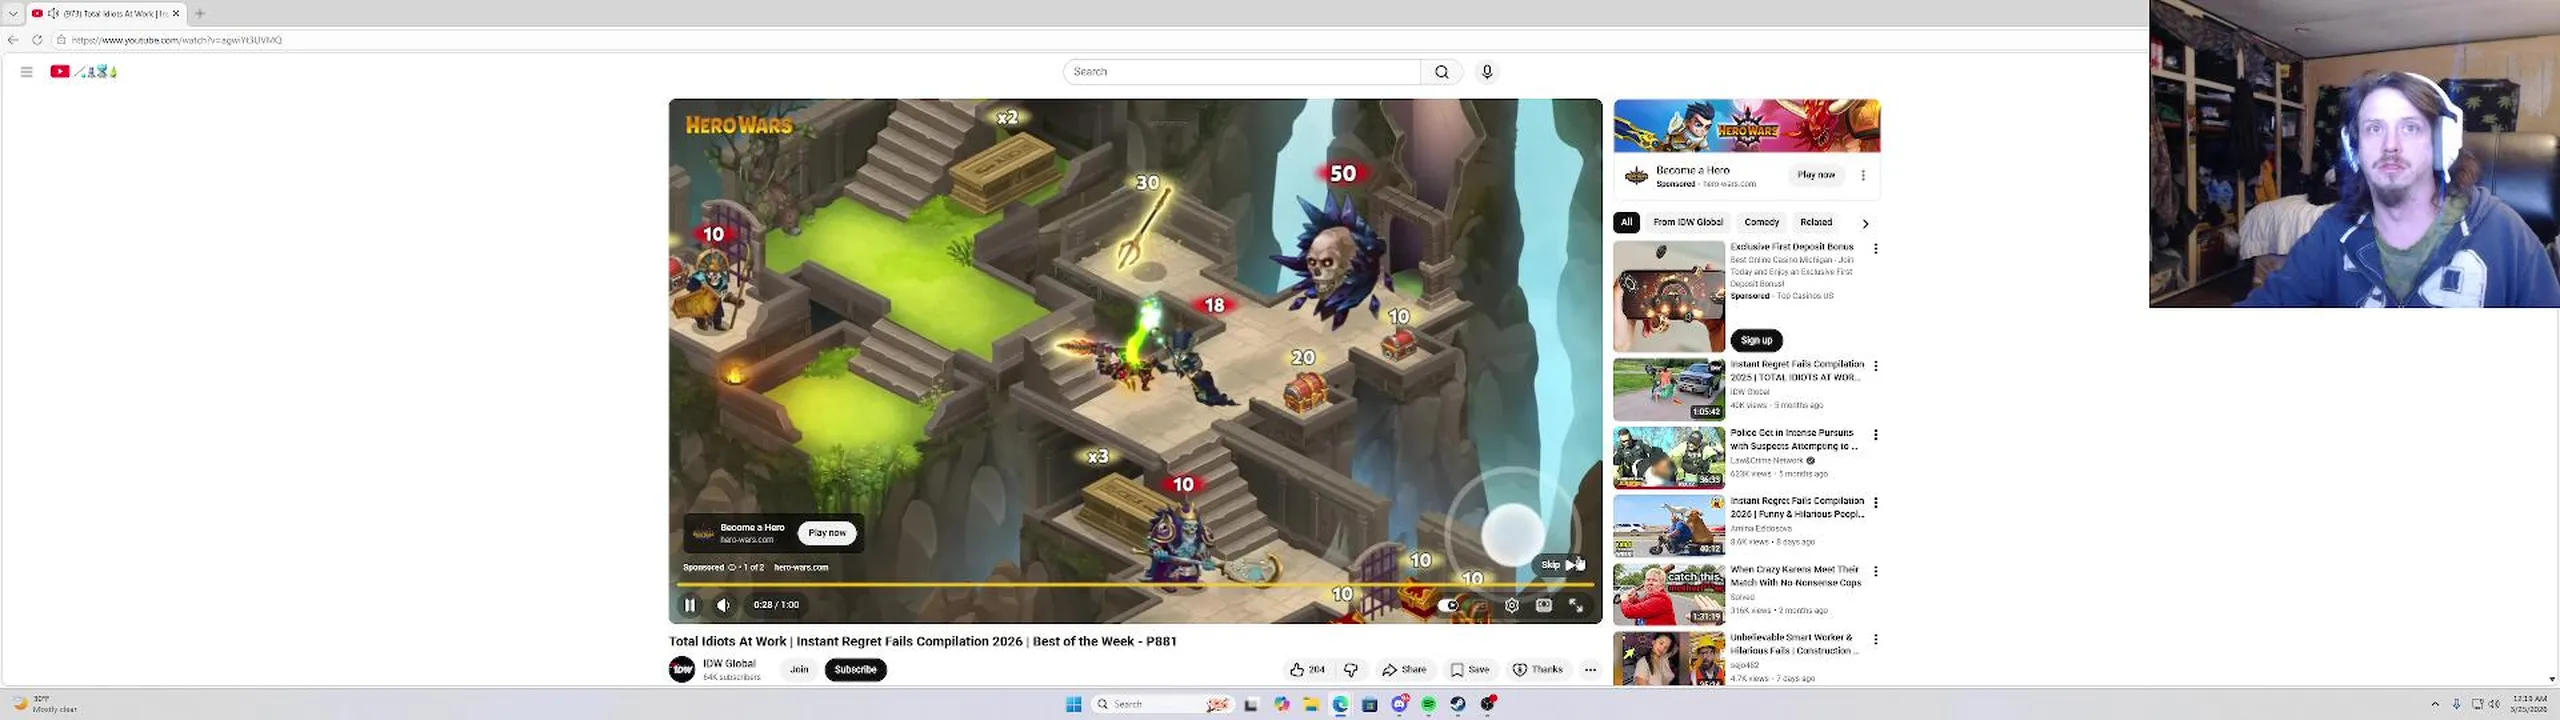Open options menu for Become a Hero ad
Image resolution: width=2560 pixels, height=720 pixels.
pyautogui.click(x=1863, y=175)
